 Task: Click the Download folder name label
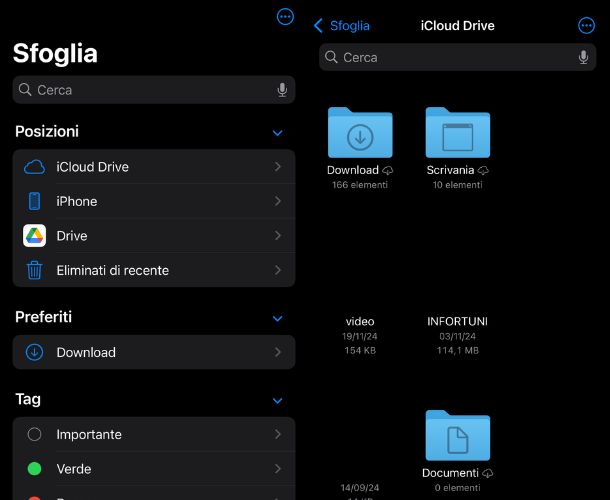pyautogui.click(x=353, y=170)
